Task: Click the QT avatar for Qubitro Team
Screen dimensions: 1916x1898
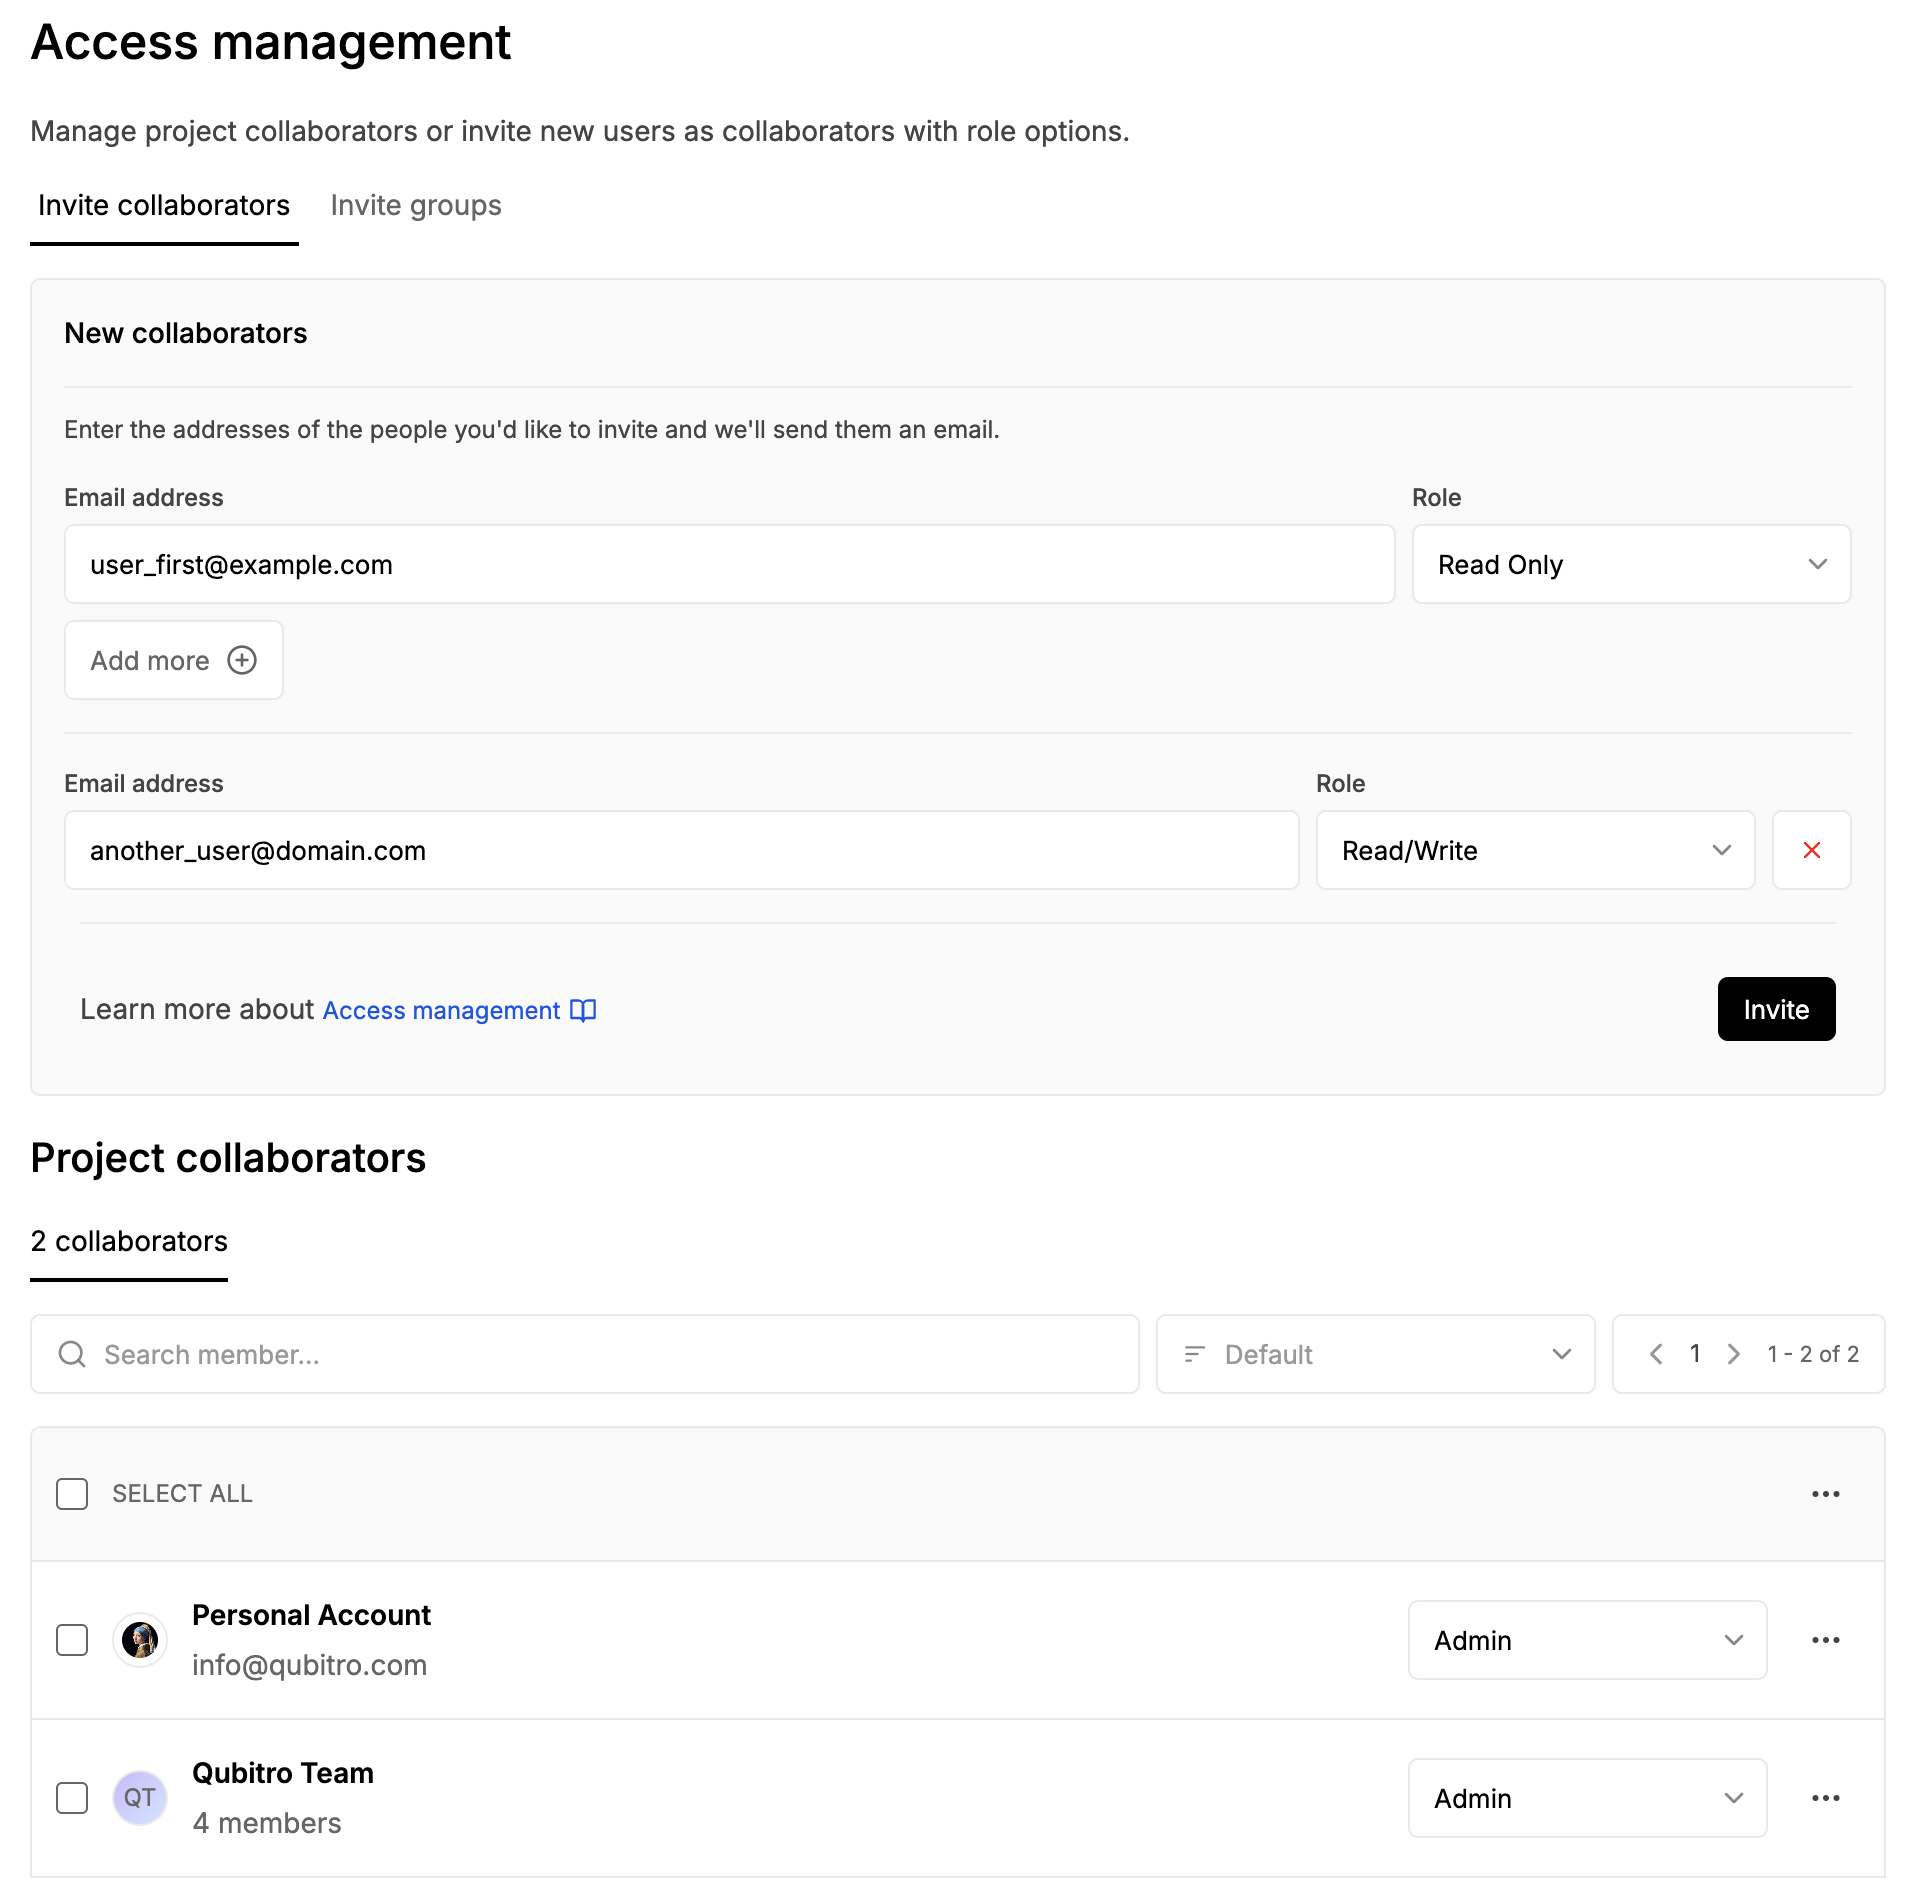Action: (x=140, y=1798)
